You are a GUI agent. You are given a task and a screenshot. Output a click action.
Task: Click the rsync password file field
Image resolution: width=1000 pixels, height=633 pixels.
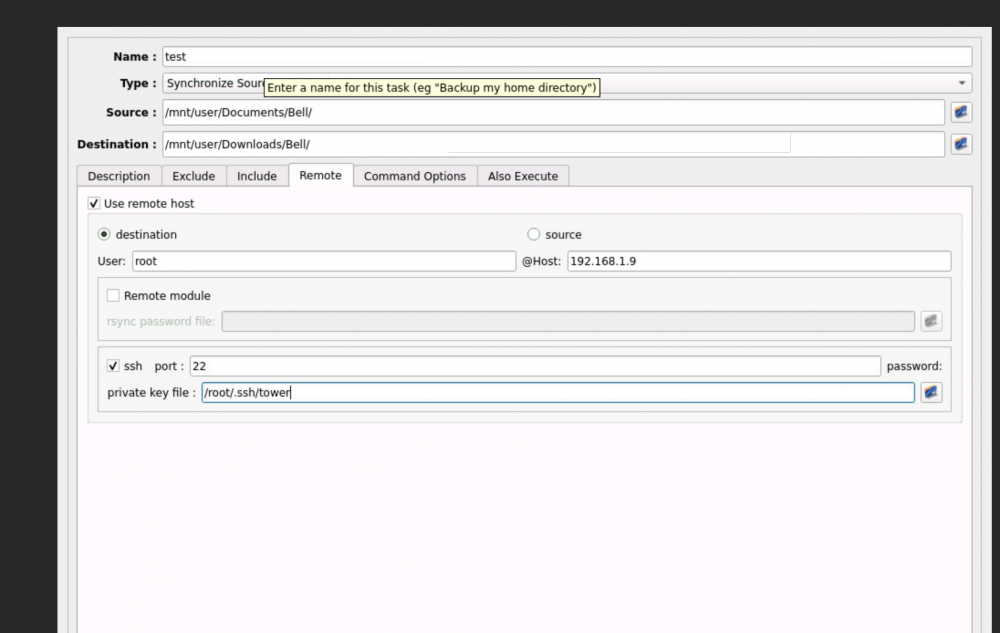[568, 321]
